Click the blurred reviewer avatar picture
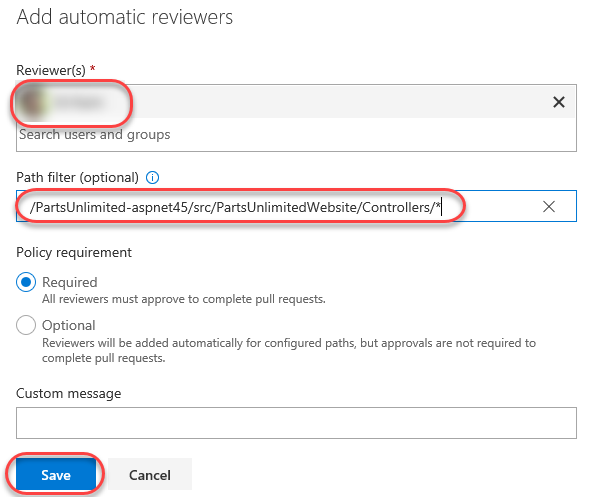The width and height of the screenshot is (596, 497). click(x=32, y=102)
